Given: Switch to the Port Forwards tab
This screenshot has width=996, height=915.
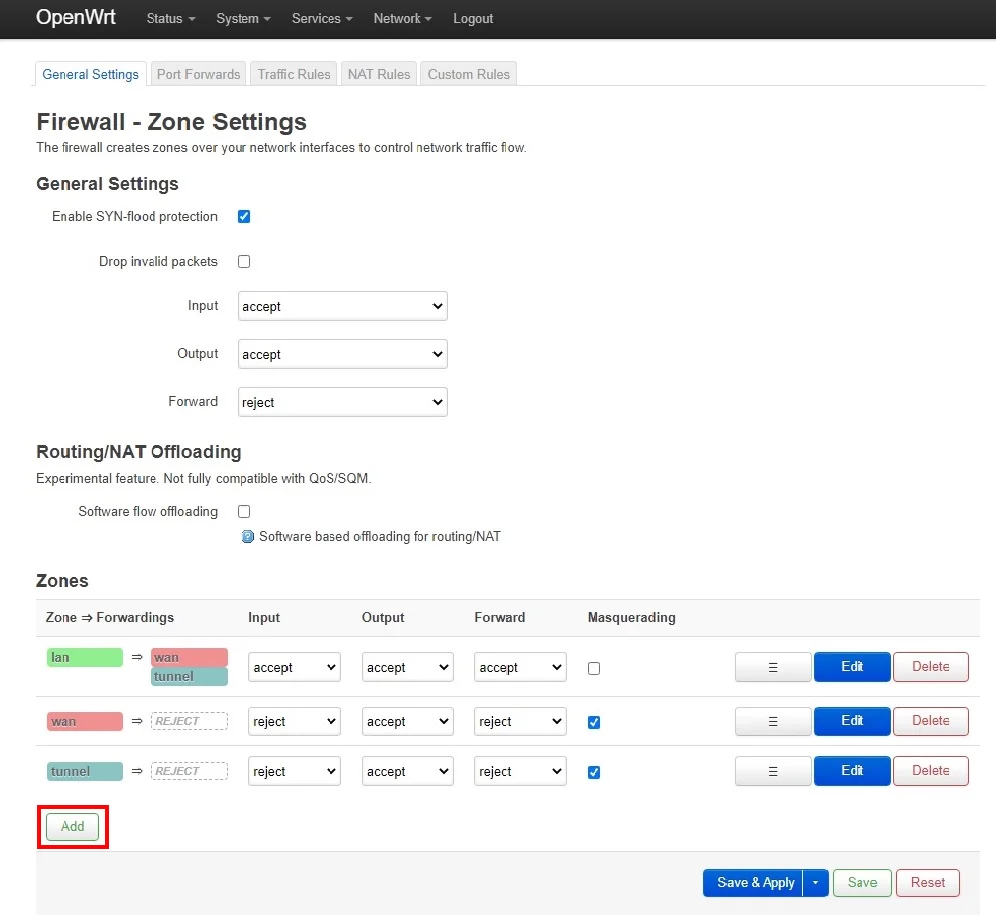Looking at the screenshot, I should 198,74.
